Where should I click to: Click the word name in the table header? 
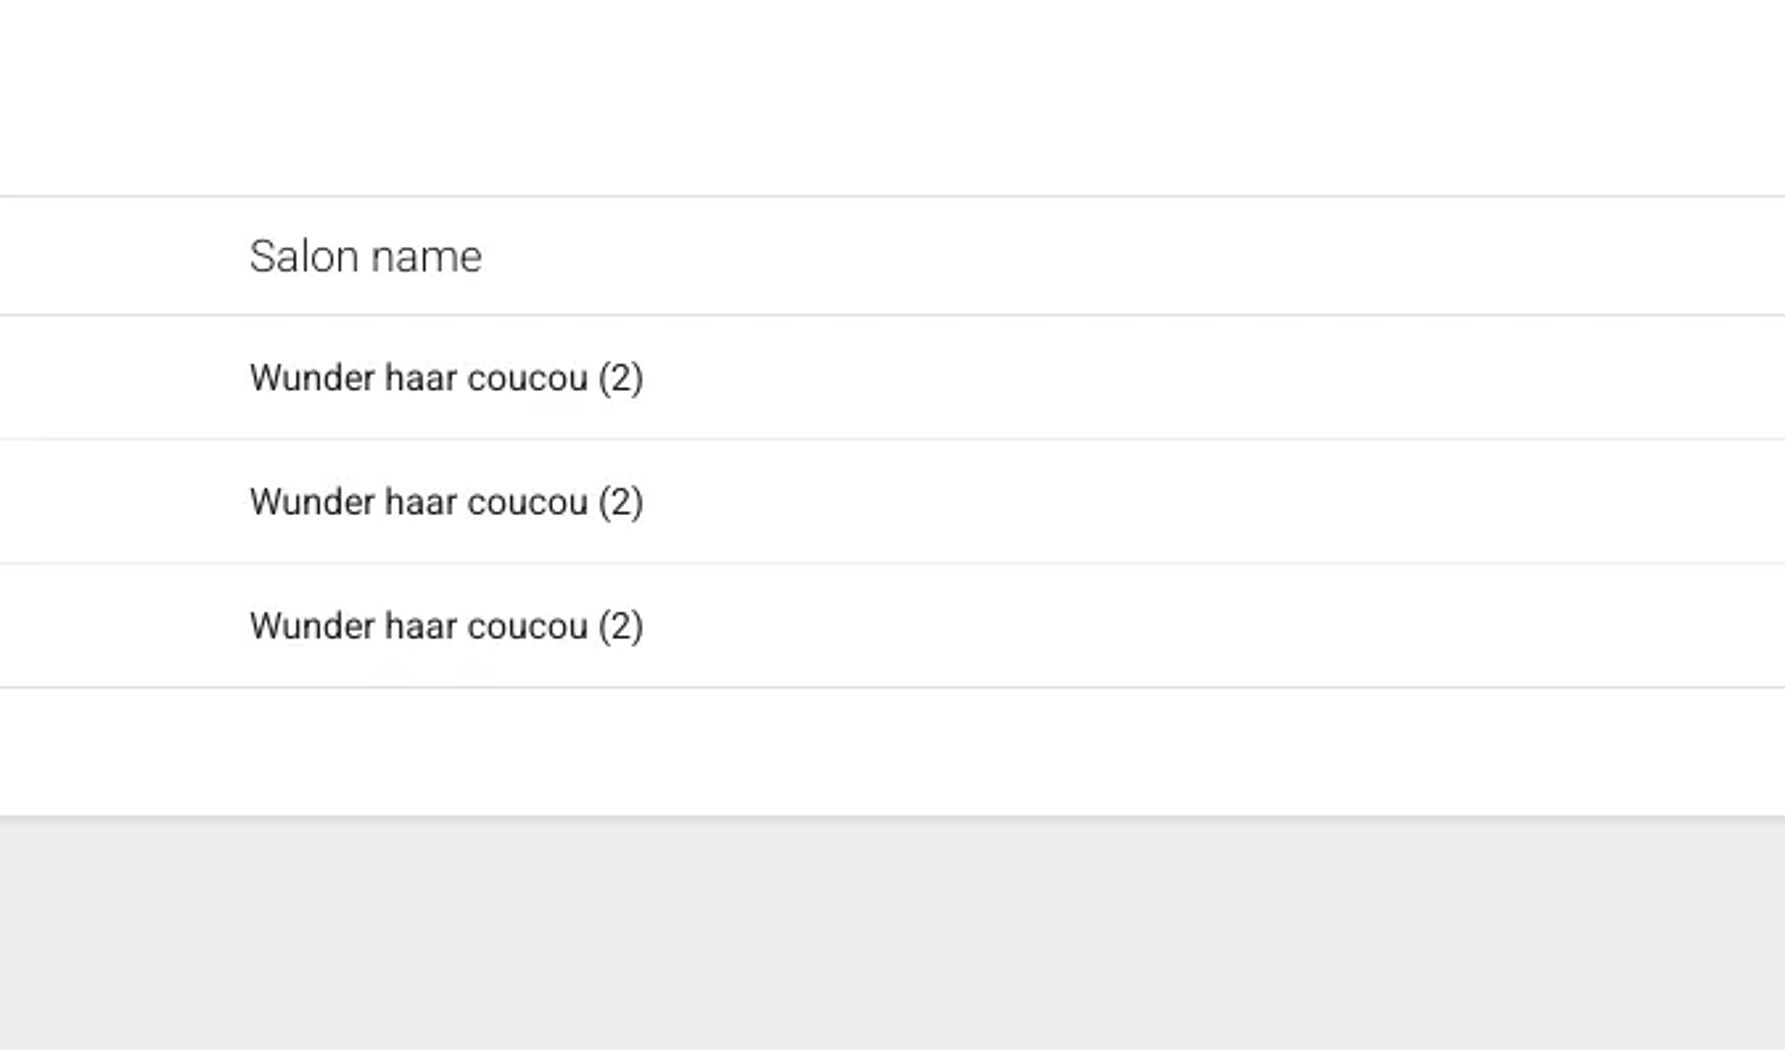[x=427, y=258]
